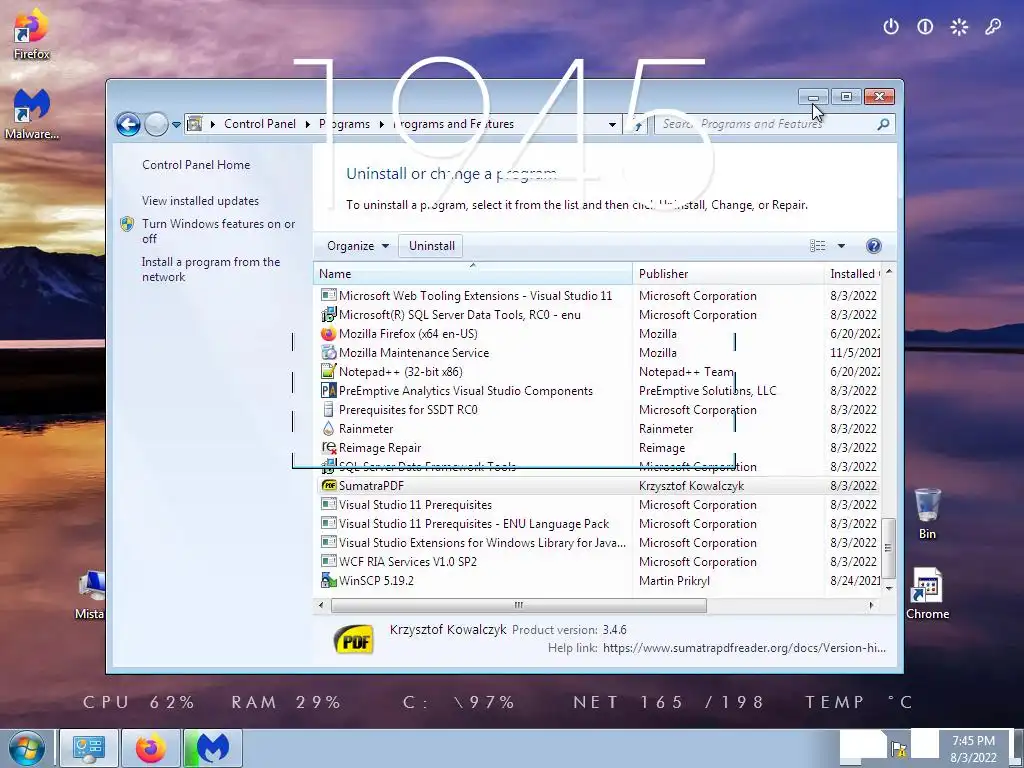Click the Rainmeter power icon on desktop
This screenshot has width=1024, height=768.
pos(891,27)
